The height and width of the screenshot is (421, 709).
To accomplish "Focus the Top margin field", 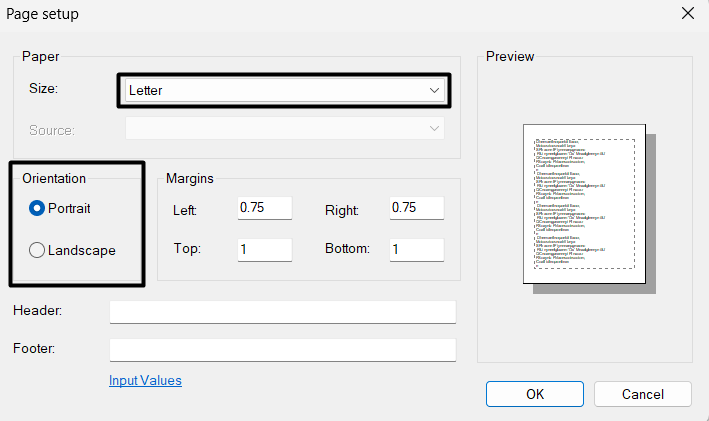I will tap(264, 248).
